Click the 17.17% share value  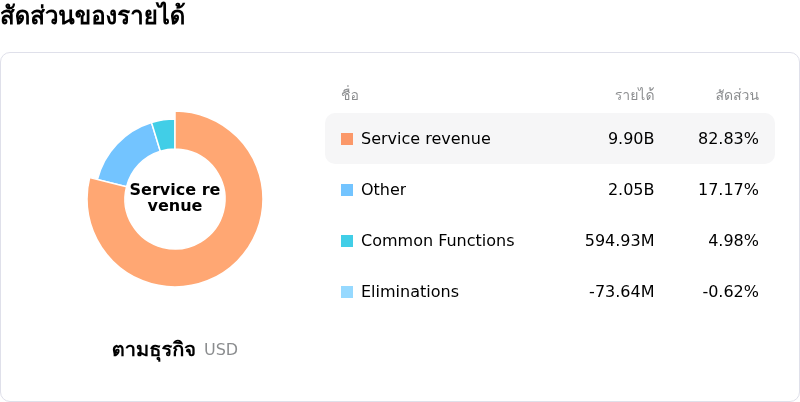pos(728,190)
